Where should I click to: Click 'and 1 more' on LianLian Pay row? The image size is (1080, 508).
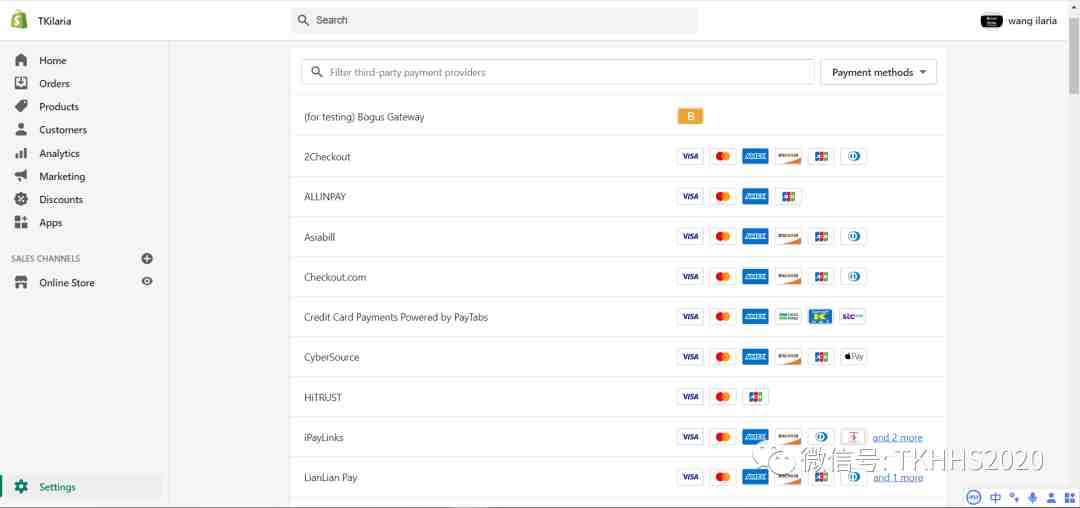pos(897,478)
